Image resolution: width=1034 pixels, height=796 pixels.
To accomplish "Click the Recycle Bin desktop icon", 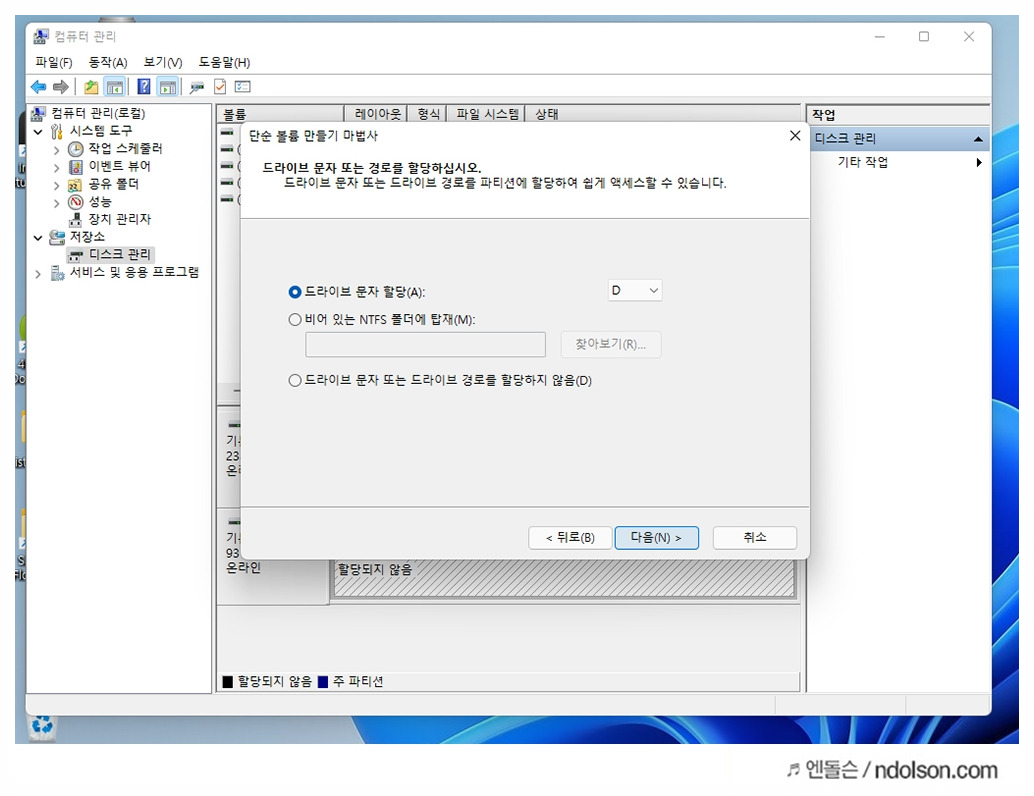I will [42, 726].
